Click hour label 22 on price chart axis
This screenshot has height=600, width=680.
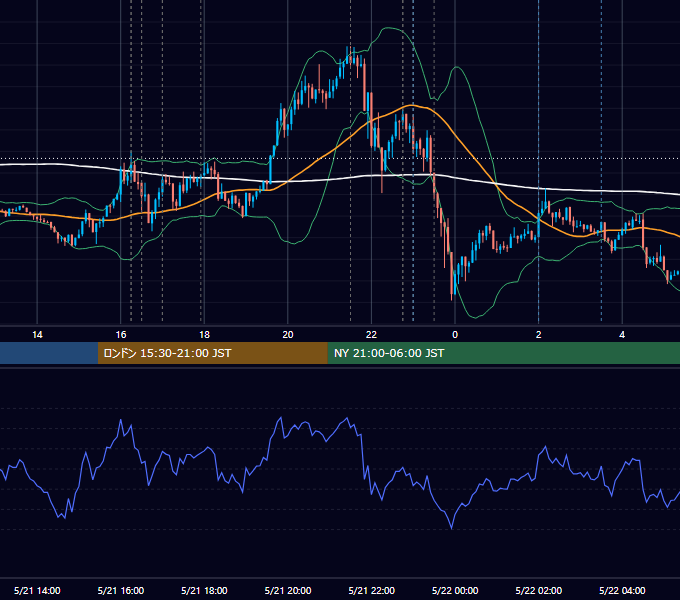click(371, 335)
